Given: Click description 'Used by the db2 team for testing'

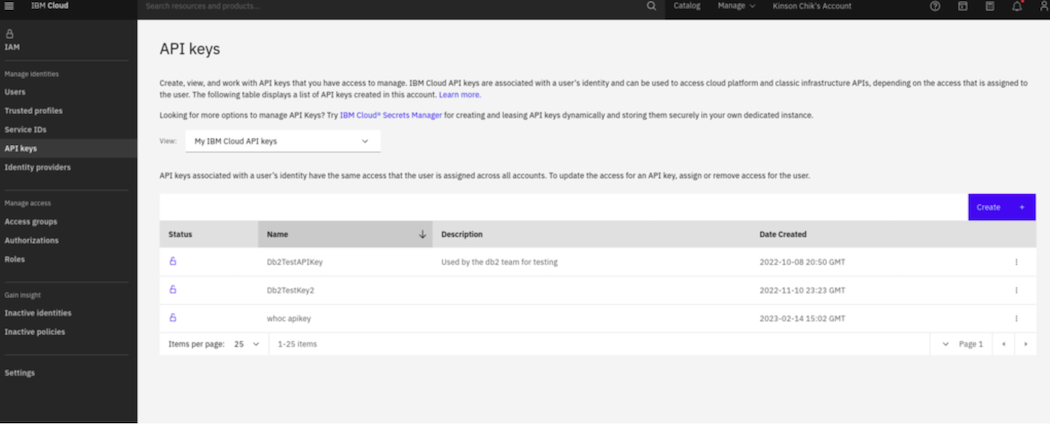Looking at the screenshot, I should (500, 262).
